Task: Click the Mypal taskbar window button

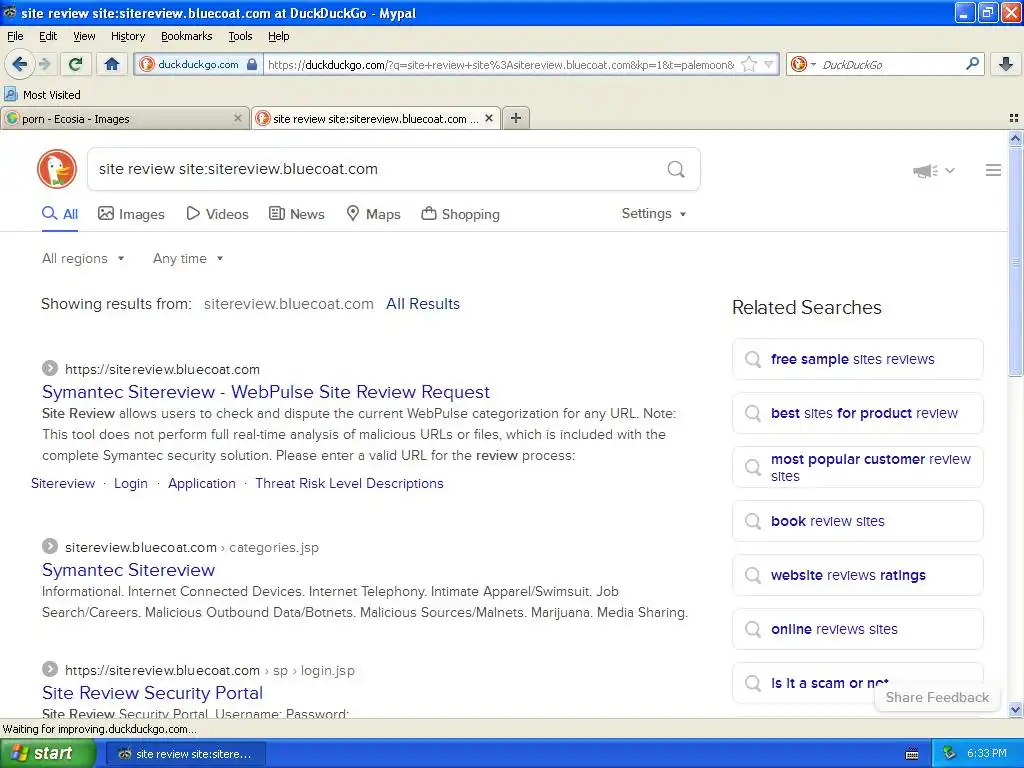Action: (186, 754)
